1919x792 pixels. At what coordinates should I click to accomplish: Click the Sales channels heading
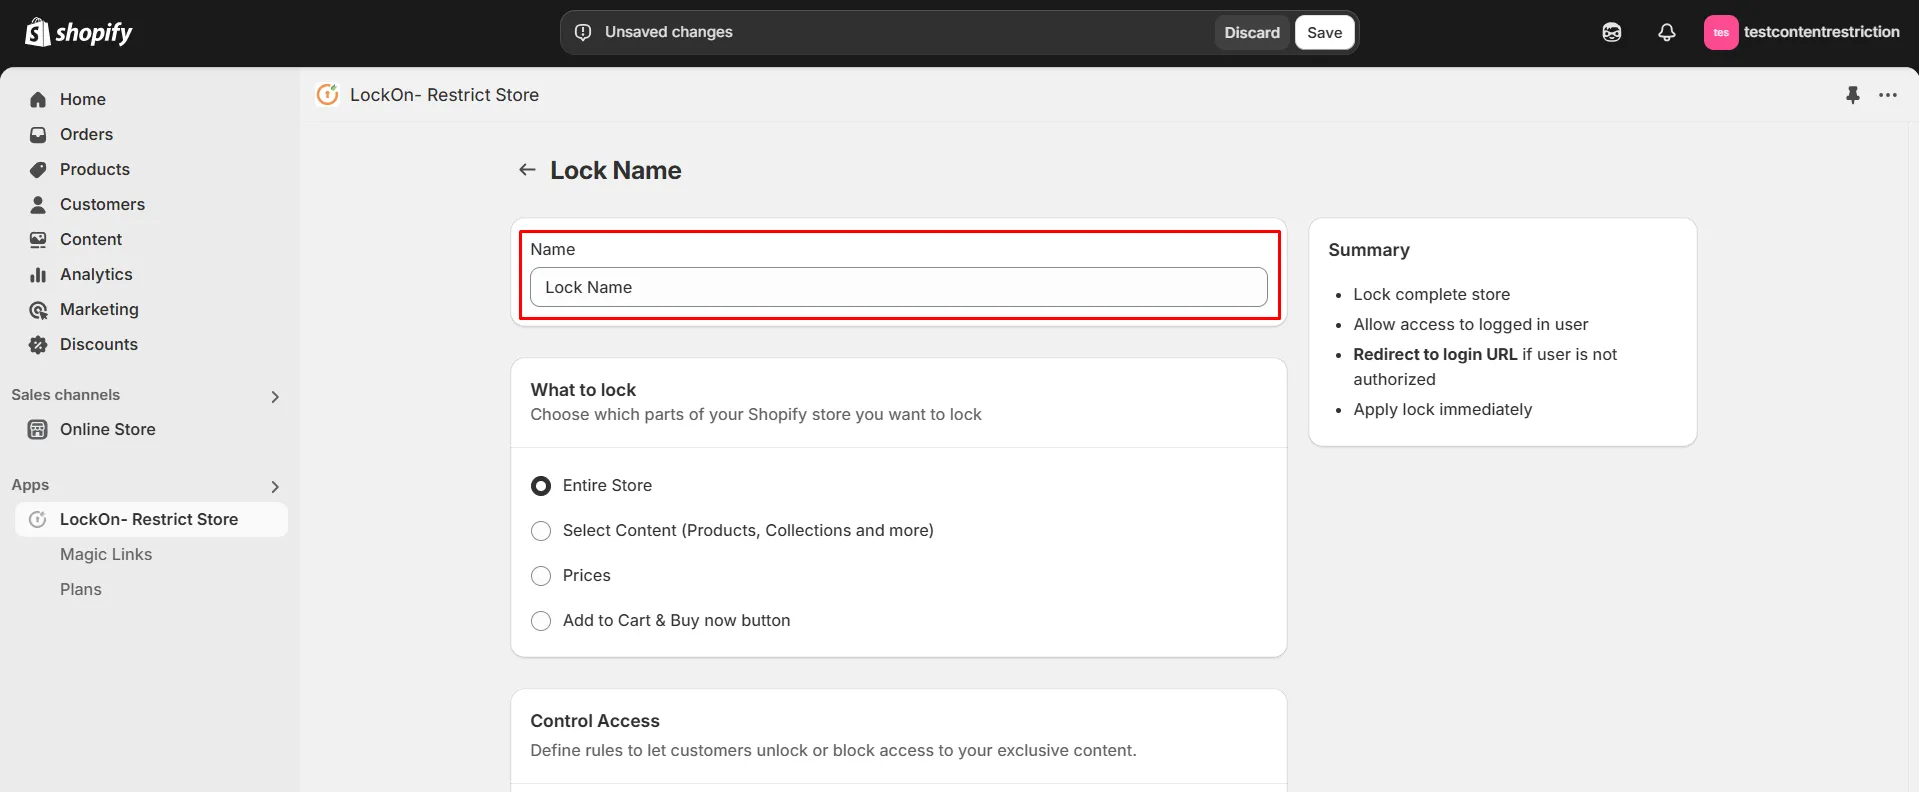tap(66, 395)
